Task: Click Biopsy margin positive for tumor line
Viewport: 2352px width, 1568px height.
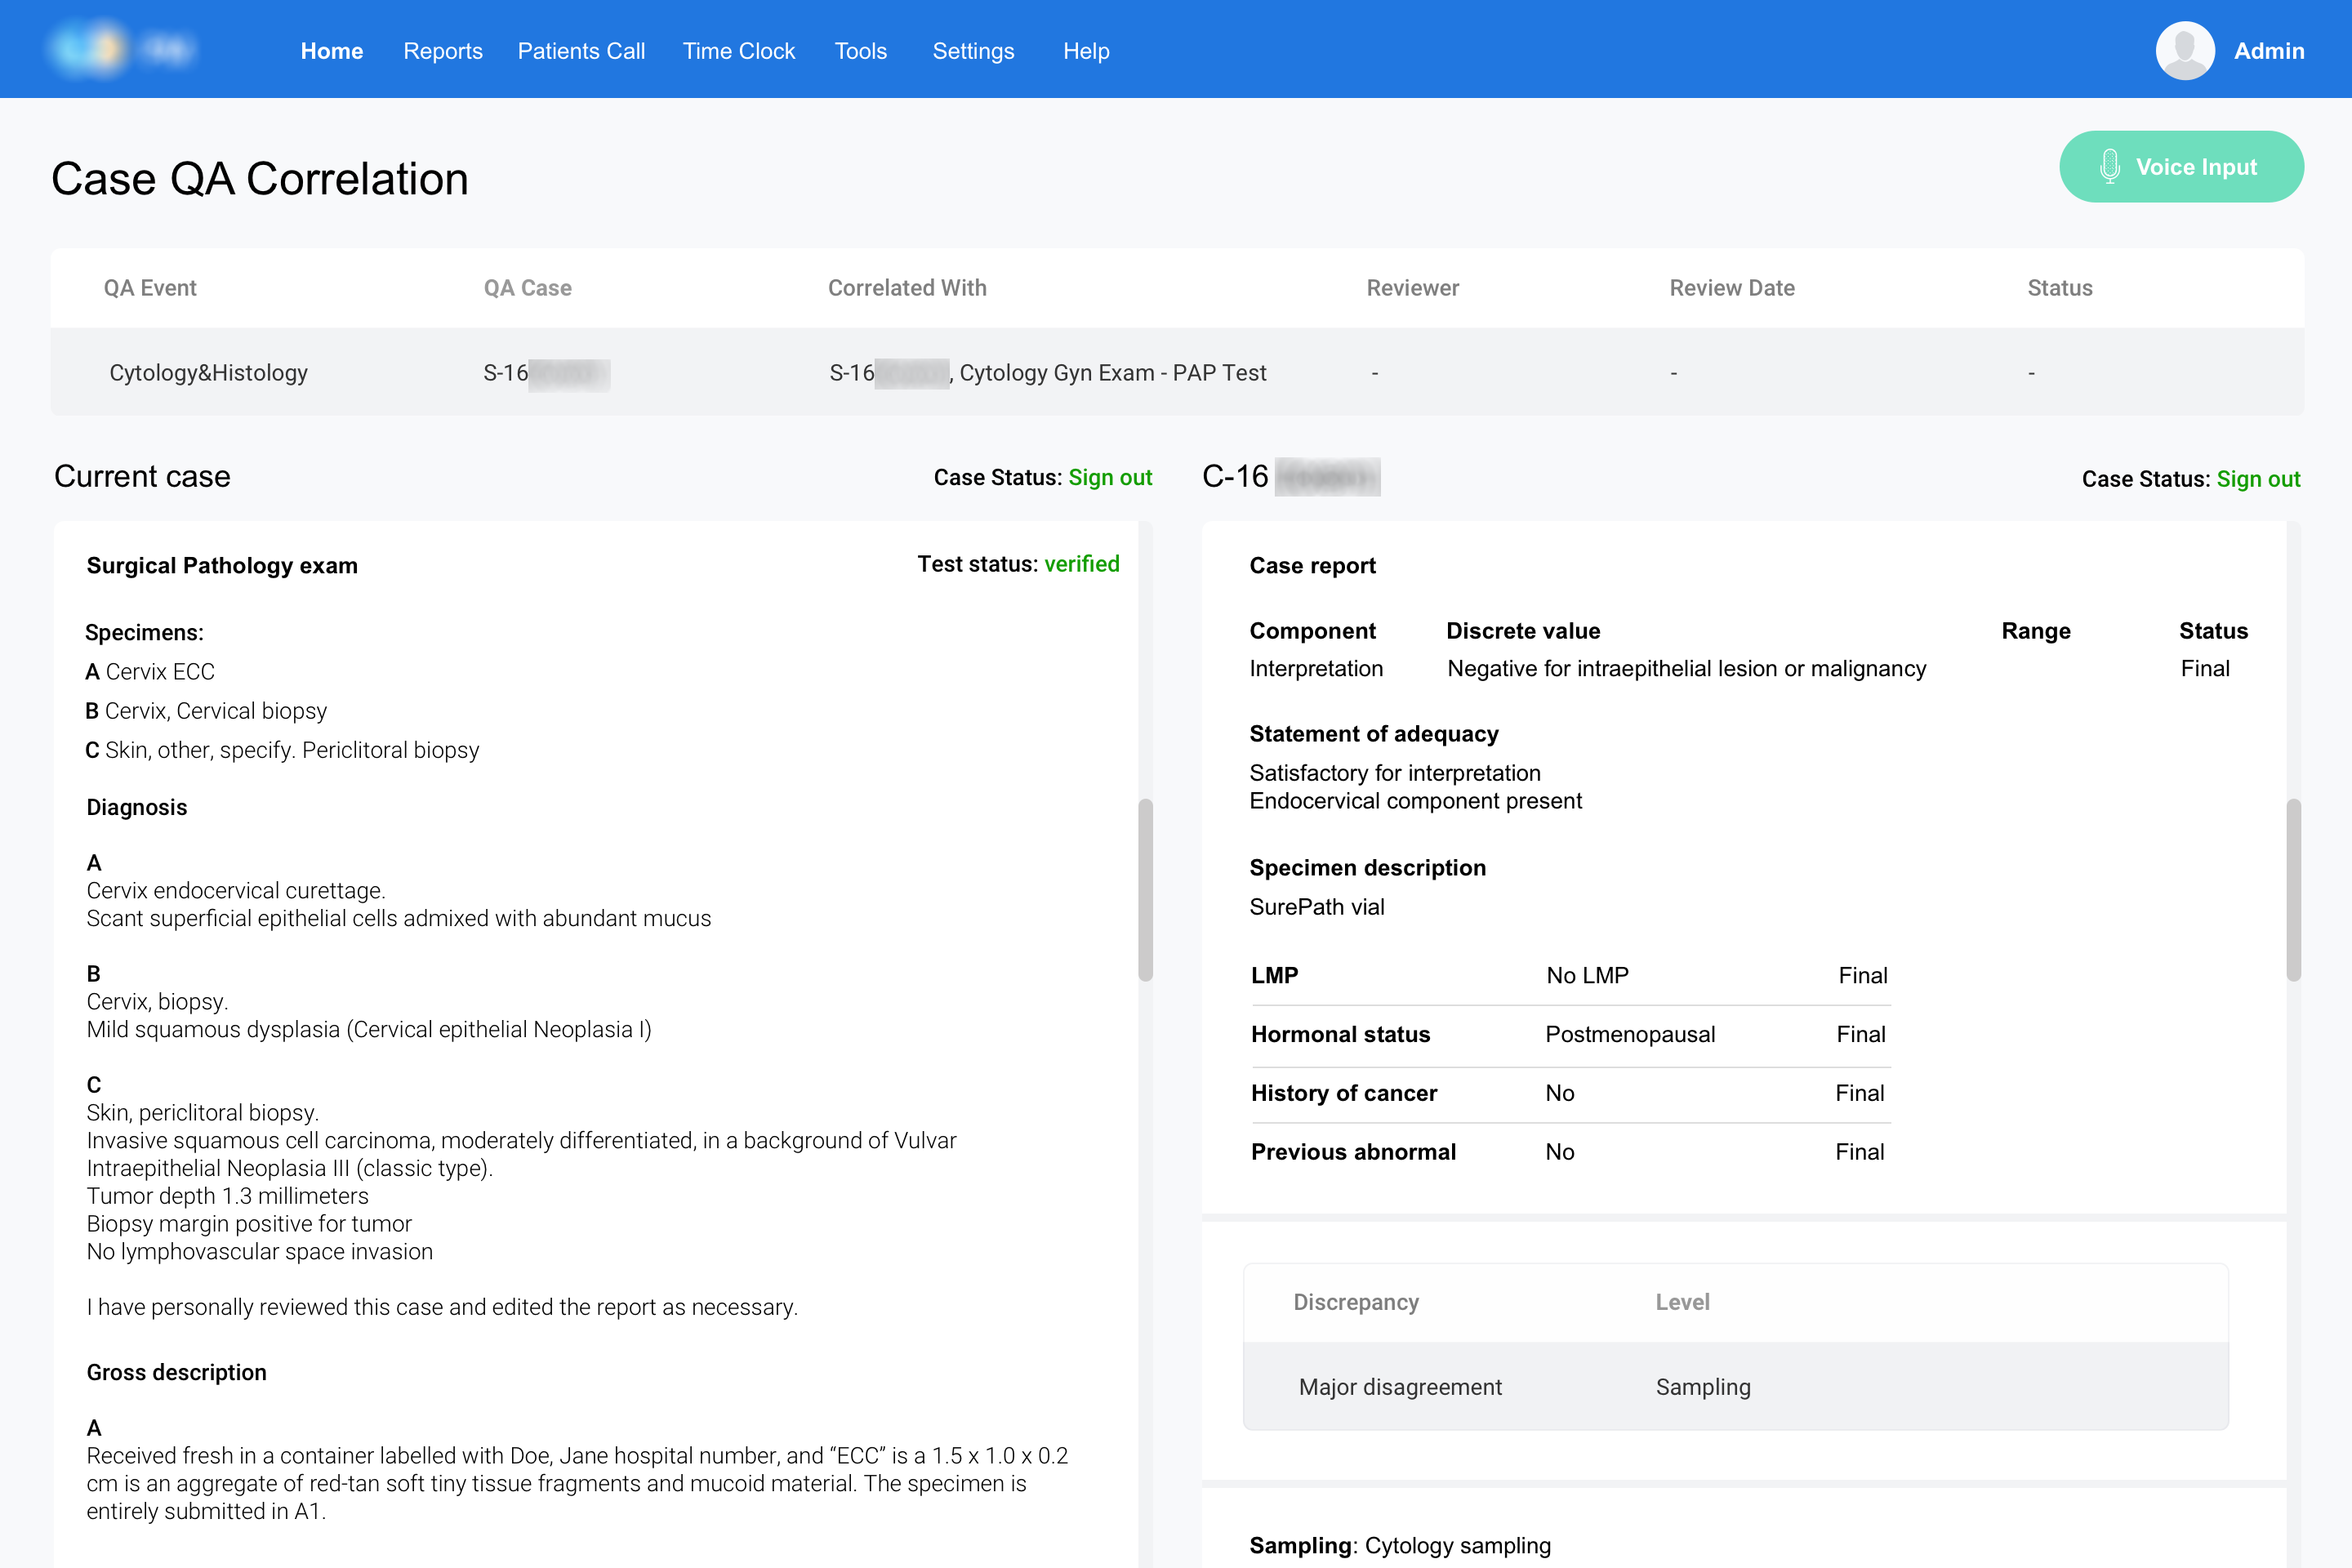Action: pos(249,1224)
